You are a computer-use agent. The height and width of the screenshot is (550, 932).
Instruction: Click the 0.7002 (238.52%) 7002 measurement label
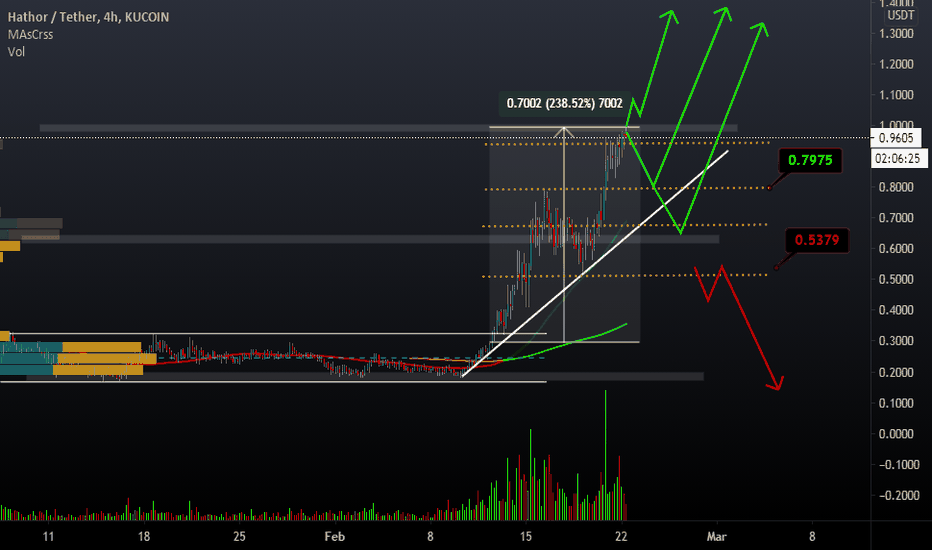[x=564, y=103]
